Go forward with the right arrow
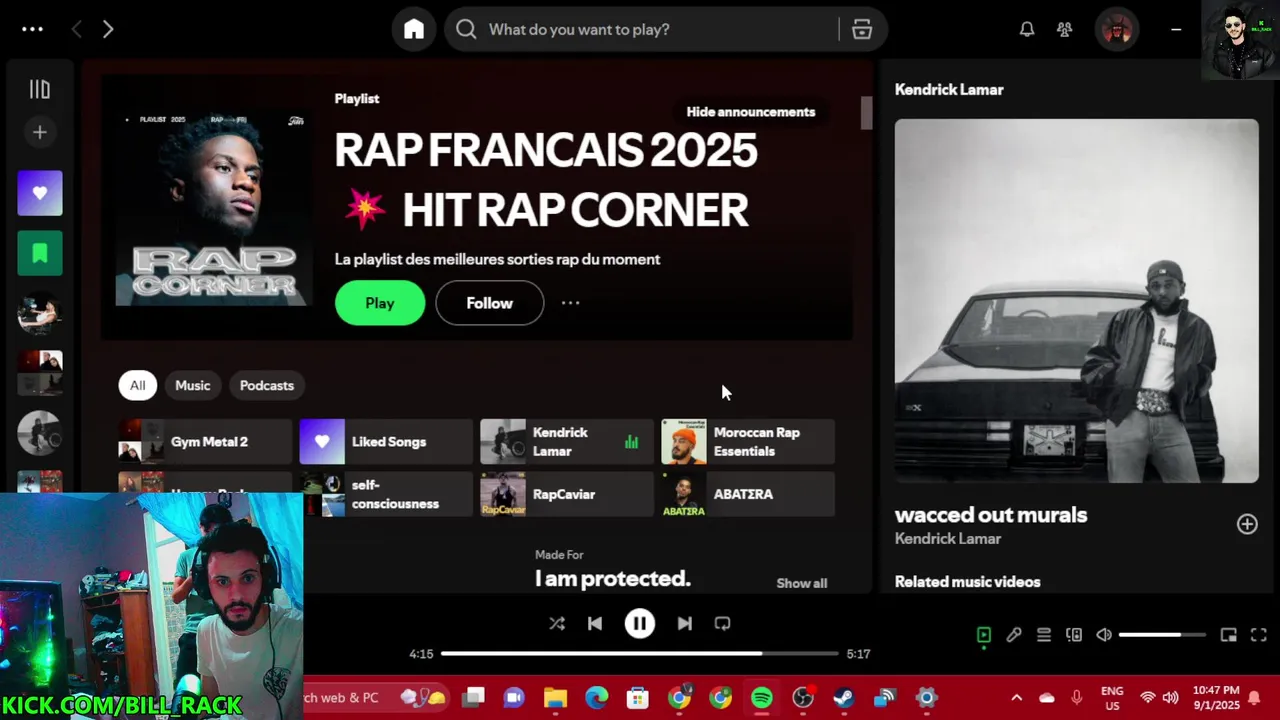The height and width of the screenshot is (720, 1280). click(x=108, y=29)
